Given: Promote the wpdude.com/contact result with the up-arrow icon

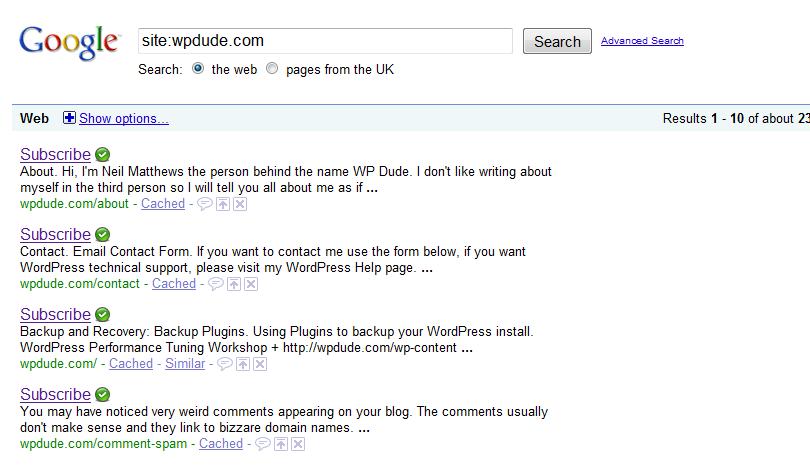Looking at the screenshot, I should click(x=234, y=284).
